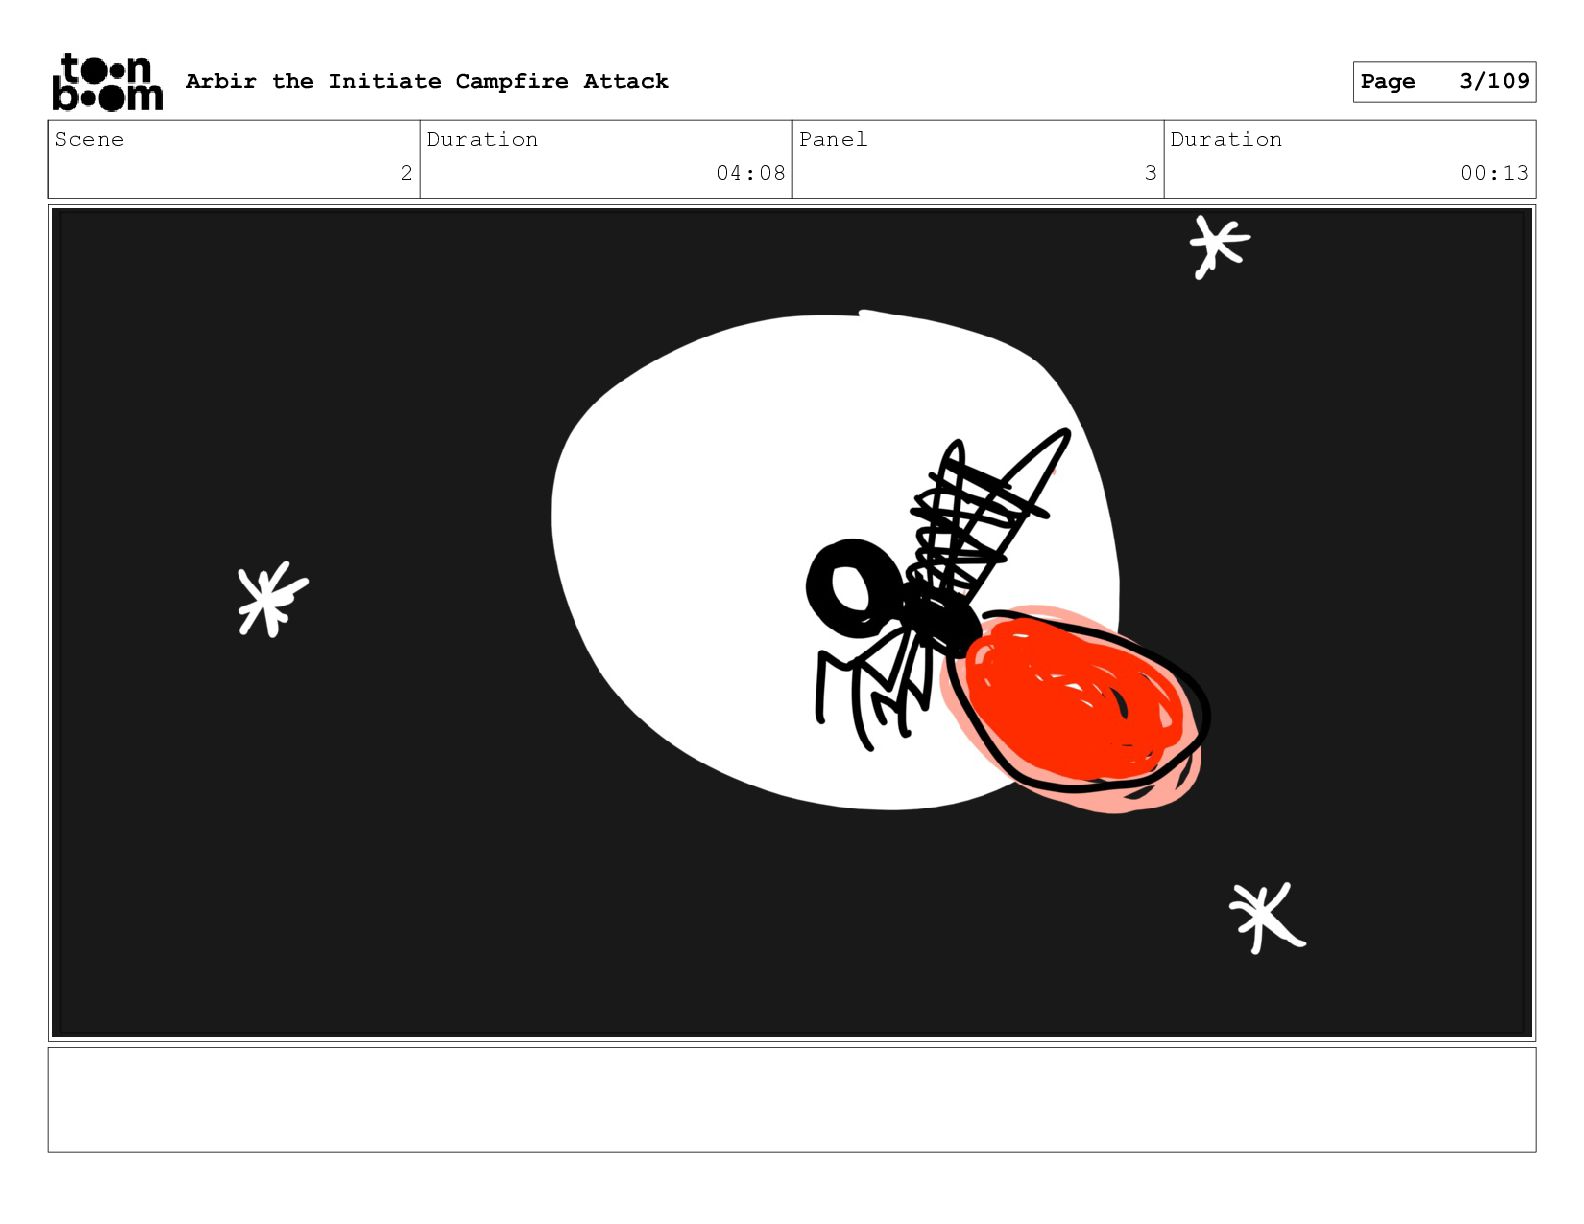Click the Panel label
Screen dimensions: 1584x1224
point(833,139)
